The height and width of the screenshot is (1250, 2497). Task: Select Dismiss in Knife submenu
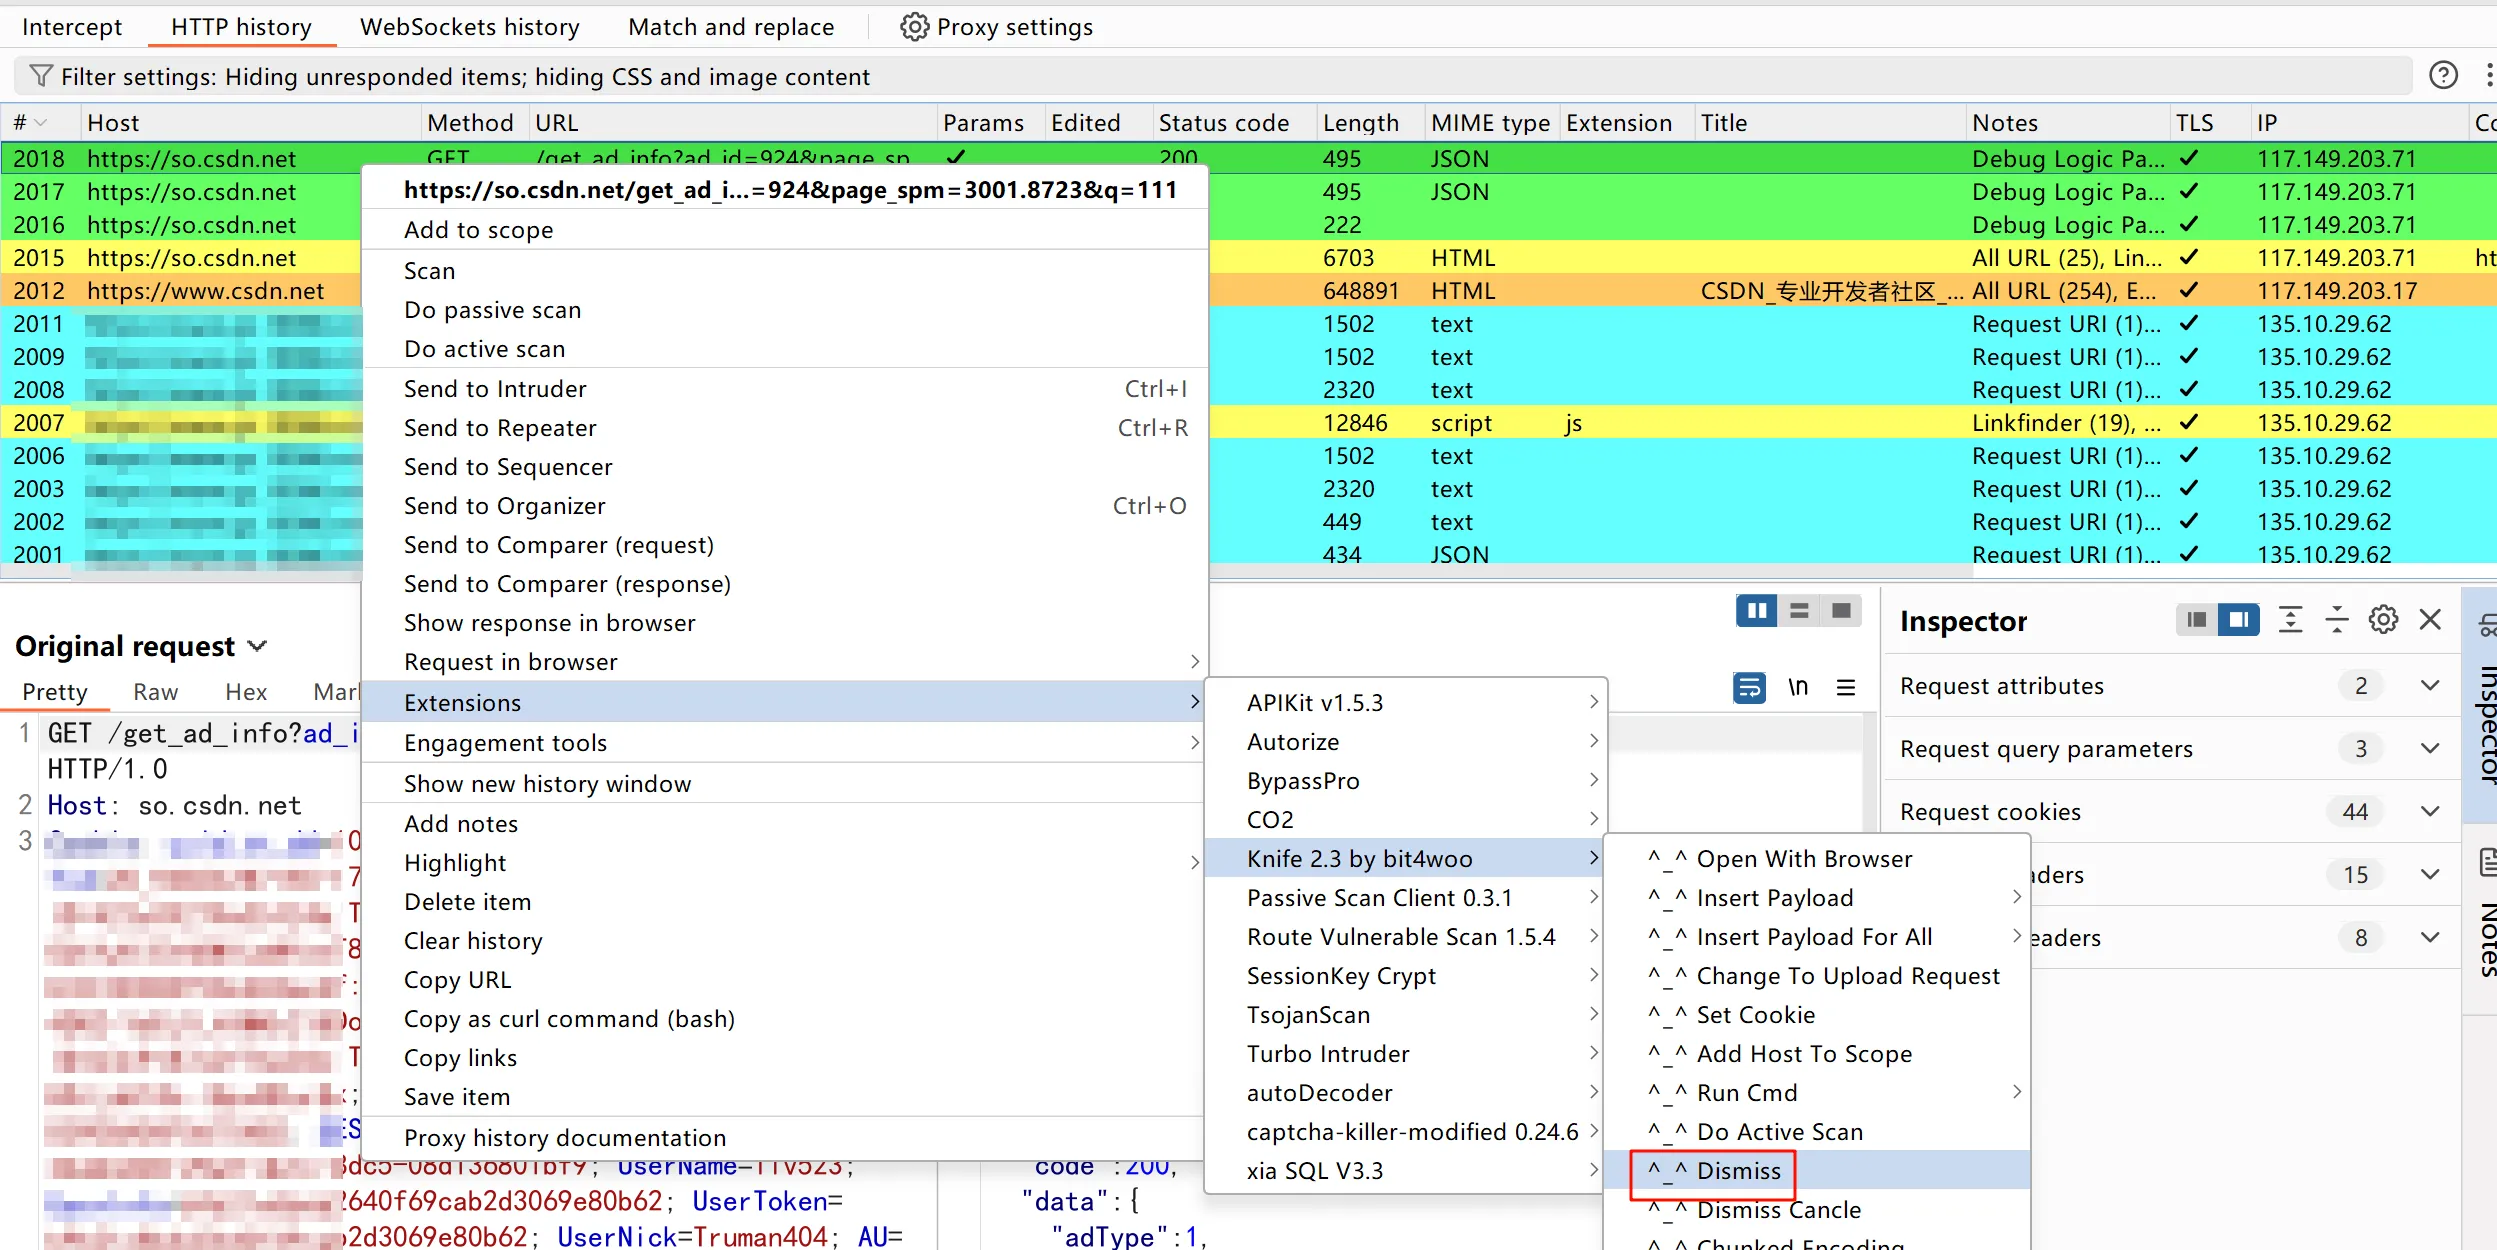[1738, 1171]
